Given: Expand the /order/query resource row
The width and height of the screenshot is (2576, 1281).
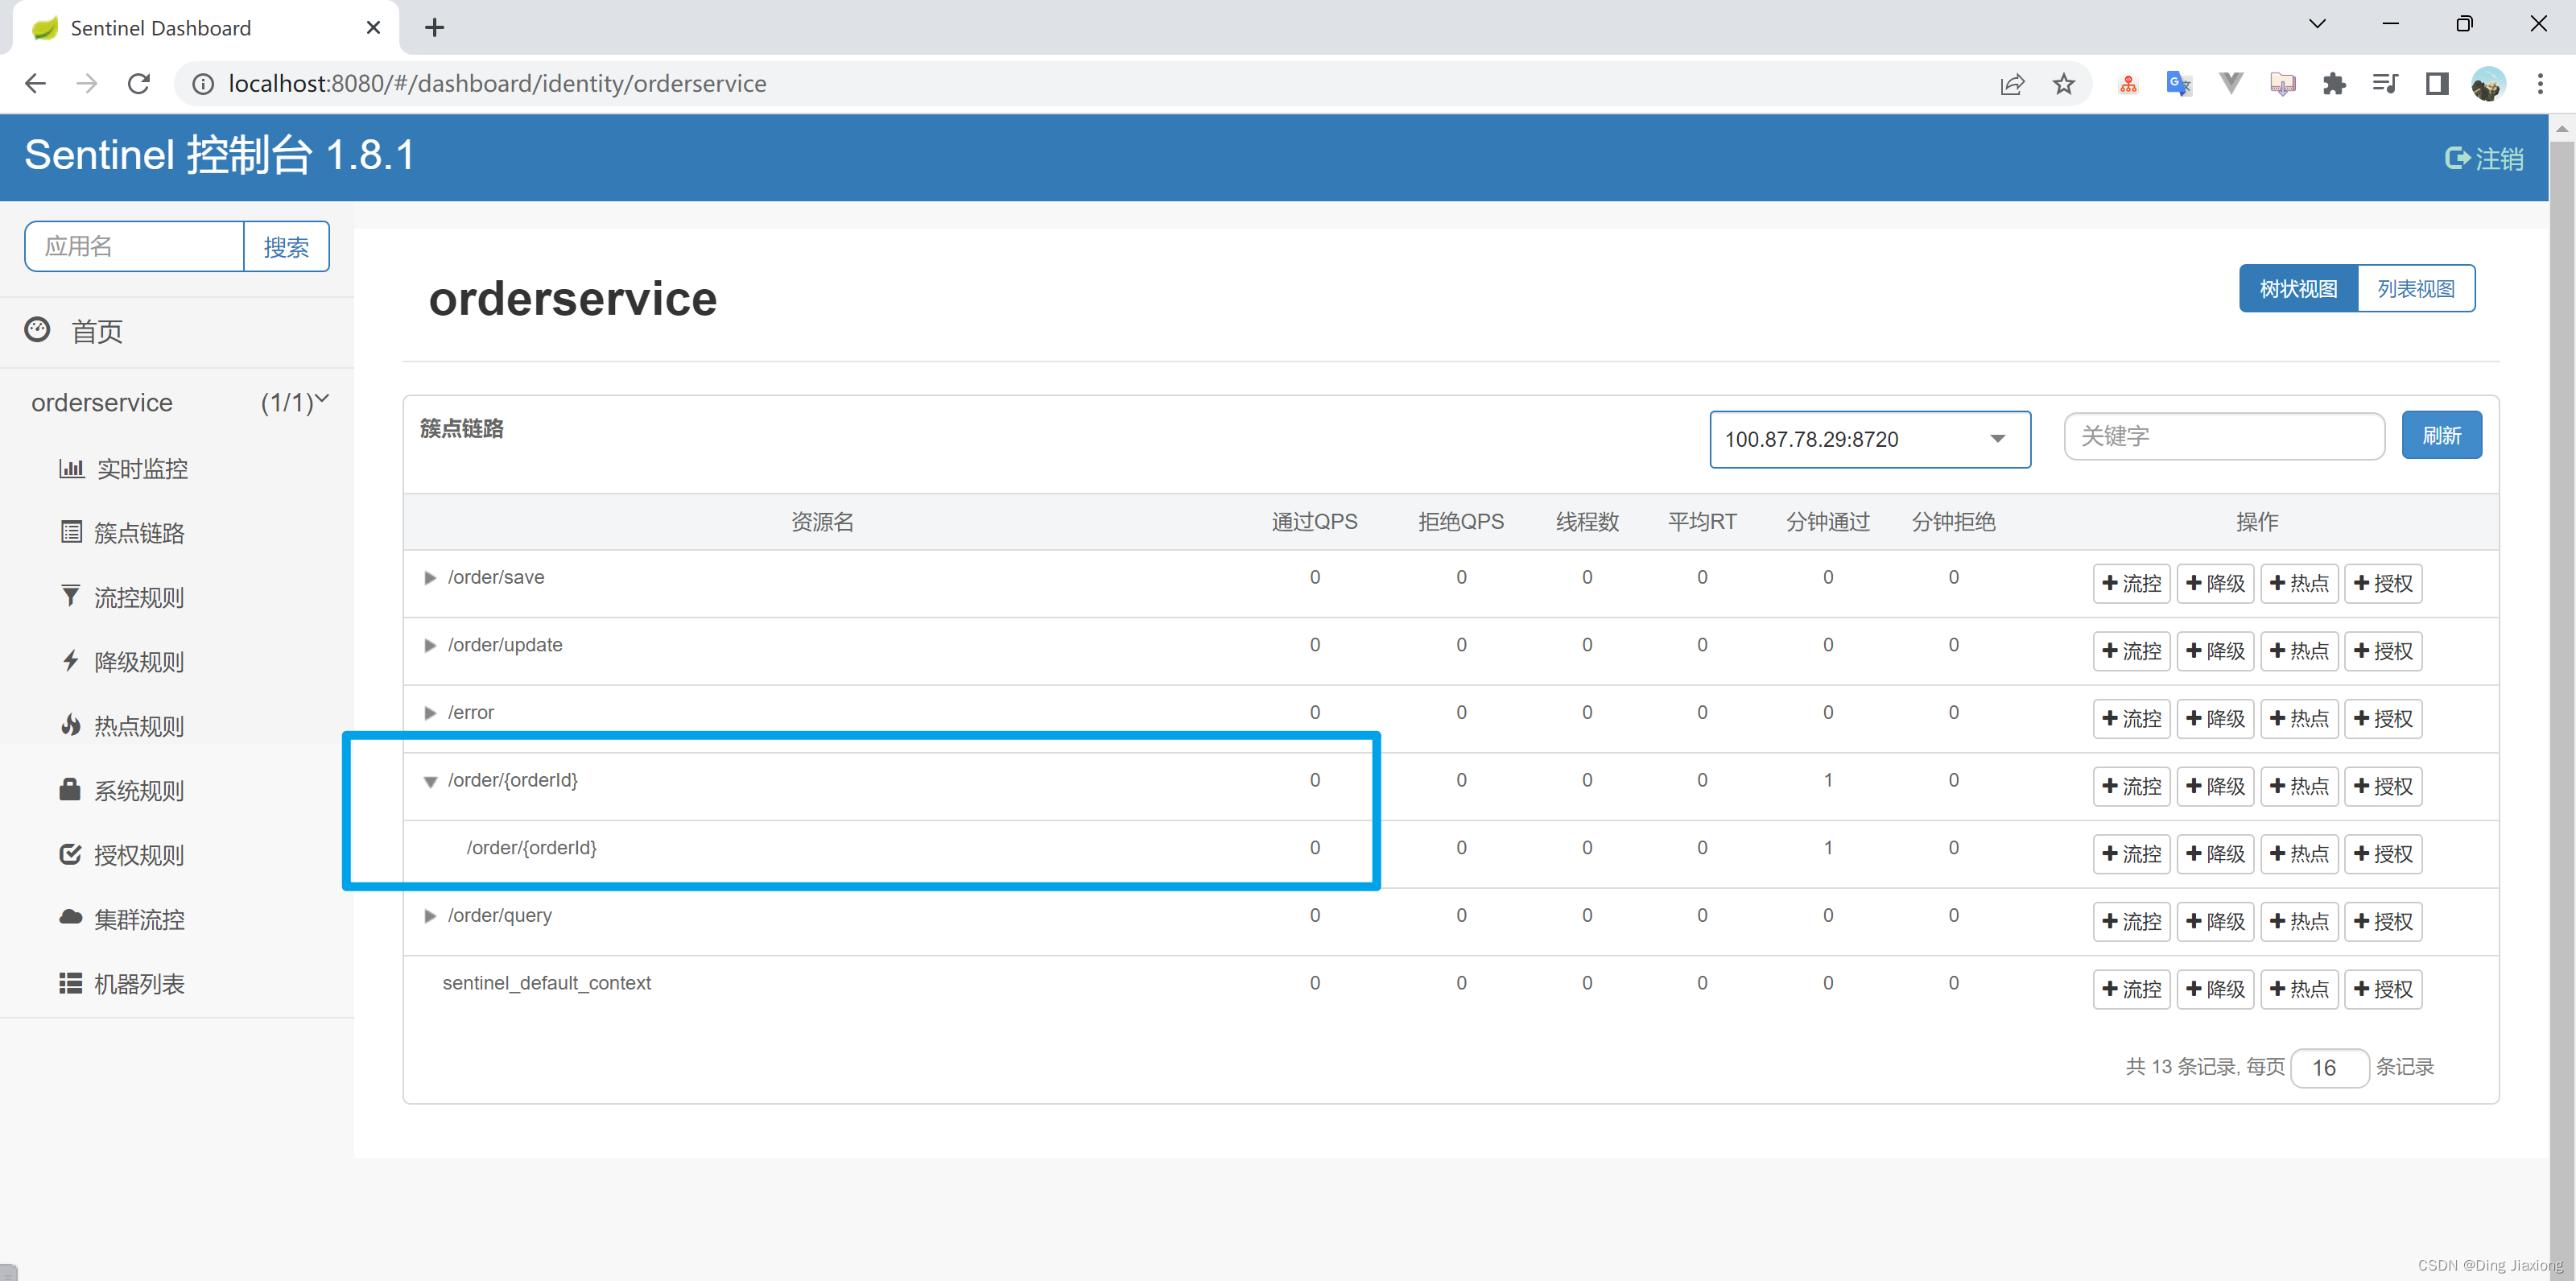Looking at the screenshot, I should (x=430, y=916).
